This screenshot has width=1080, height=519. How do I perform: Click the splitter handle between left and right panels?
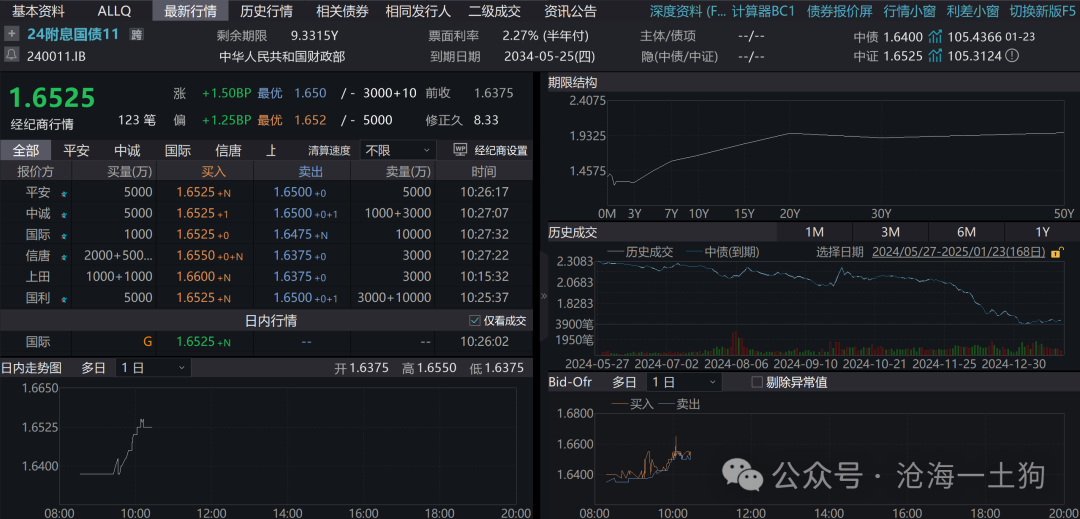pyautogui.click(x=544, y=296)
